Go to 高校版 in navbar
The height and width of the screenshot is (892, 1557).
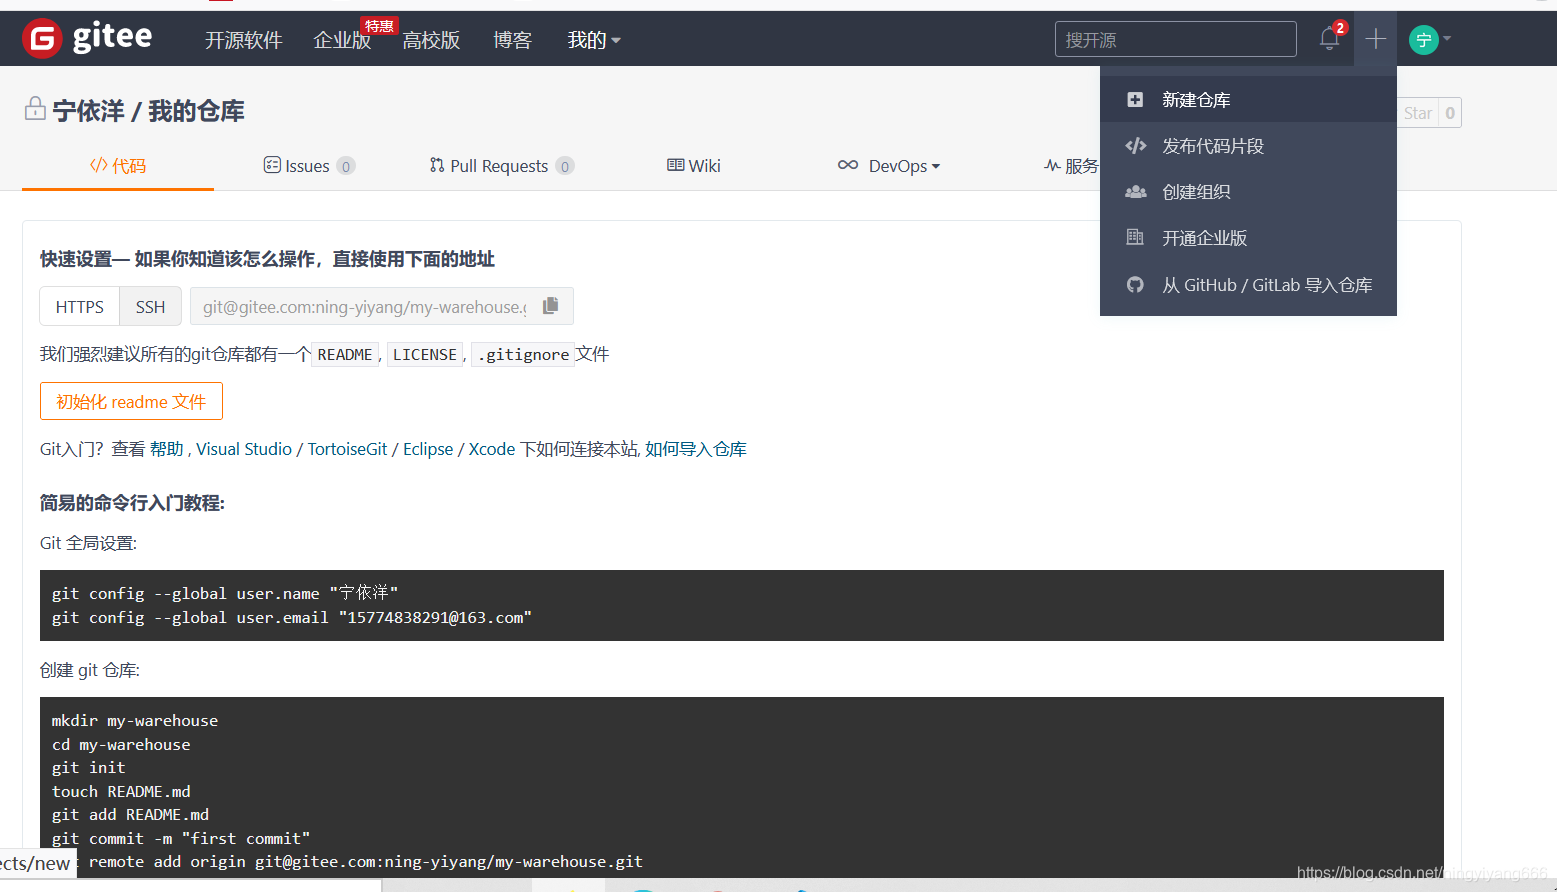tap(431, 40)
